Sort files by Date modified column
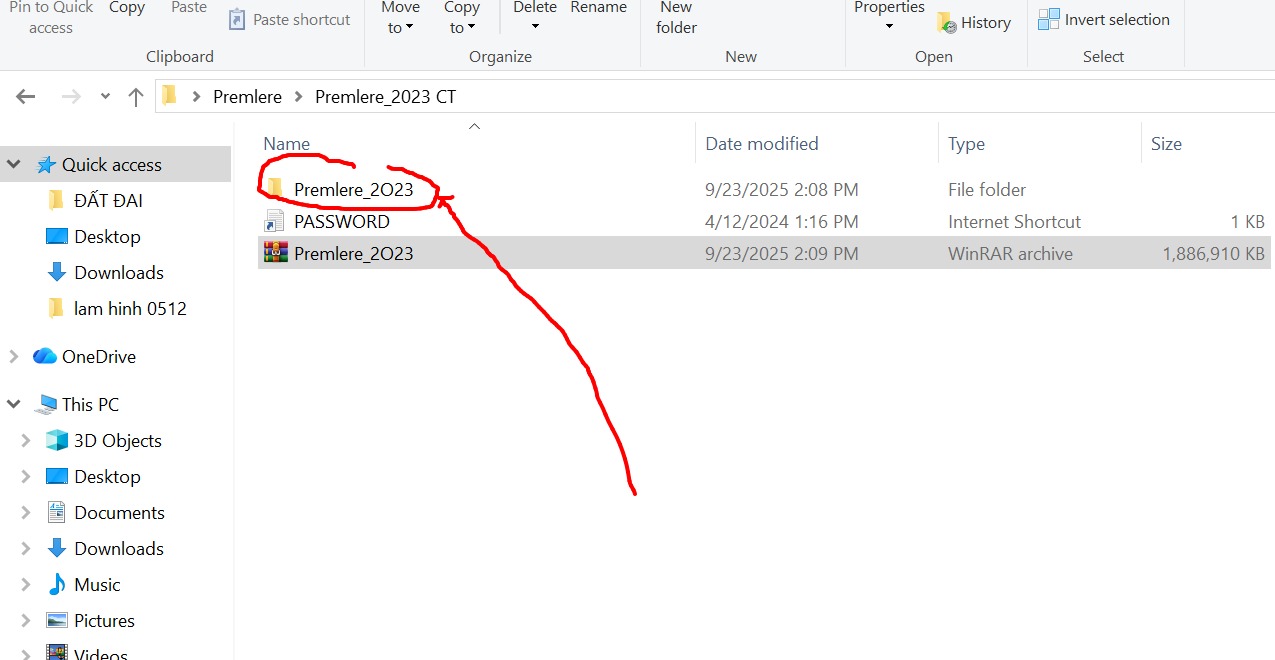The width and height of the screenshot is (1275, 660). pos(761,144)
